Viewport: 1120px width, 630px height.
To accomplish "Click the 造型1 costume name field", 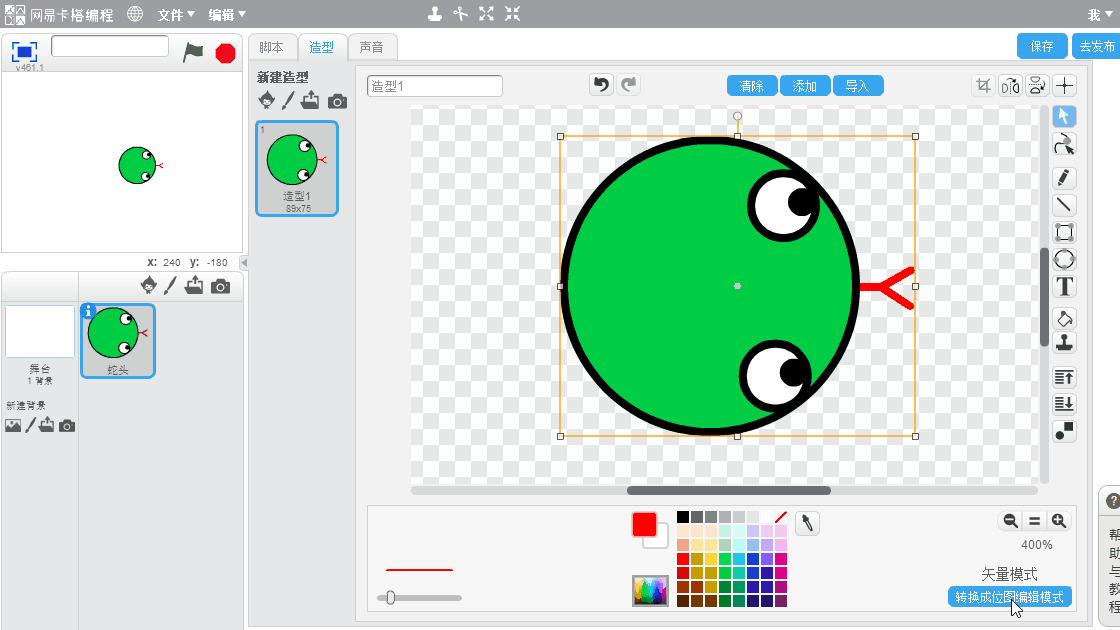I will 435,86.
